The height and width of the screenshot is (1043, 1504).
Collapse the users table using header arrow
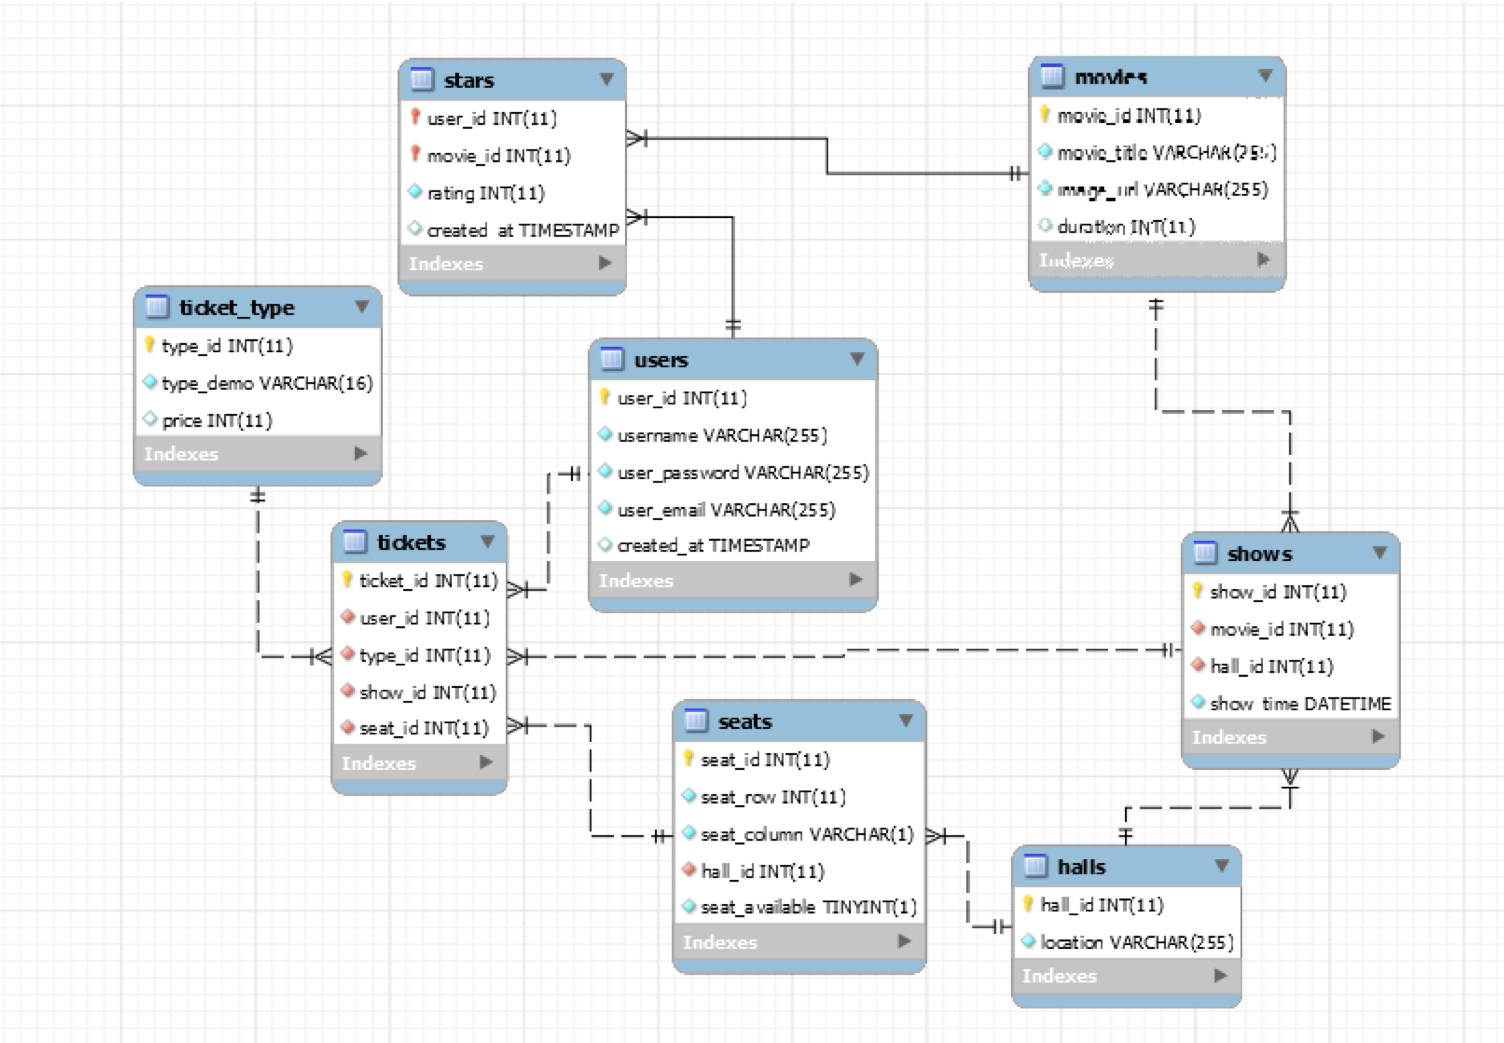pyautogui.click(x=857, y=359)
